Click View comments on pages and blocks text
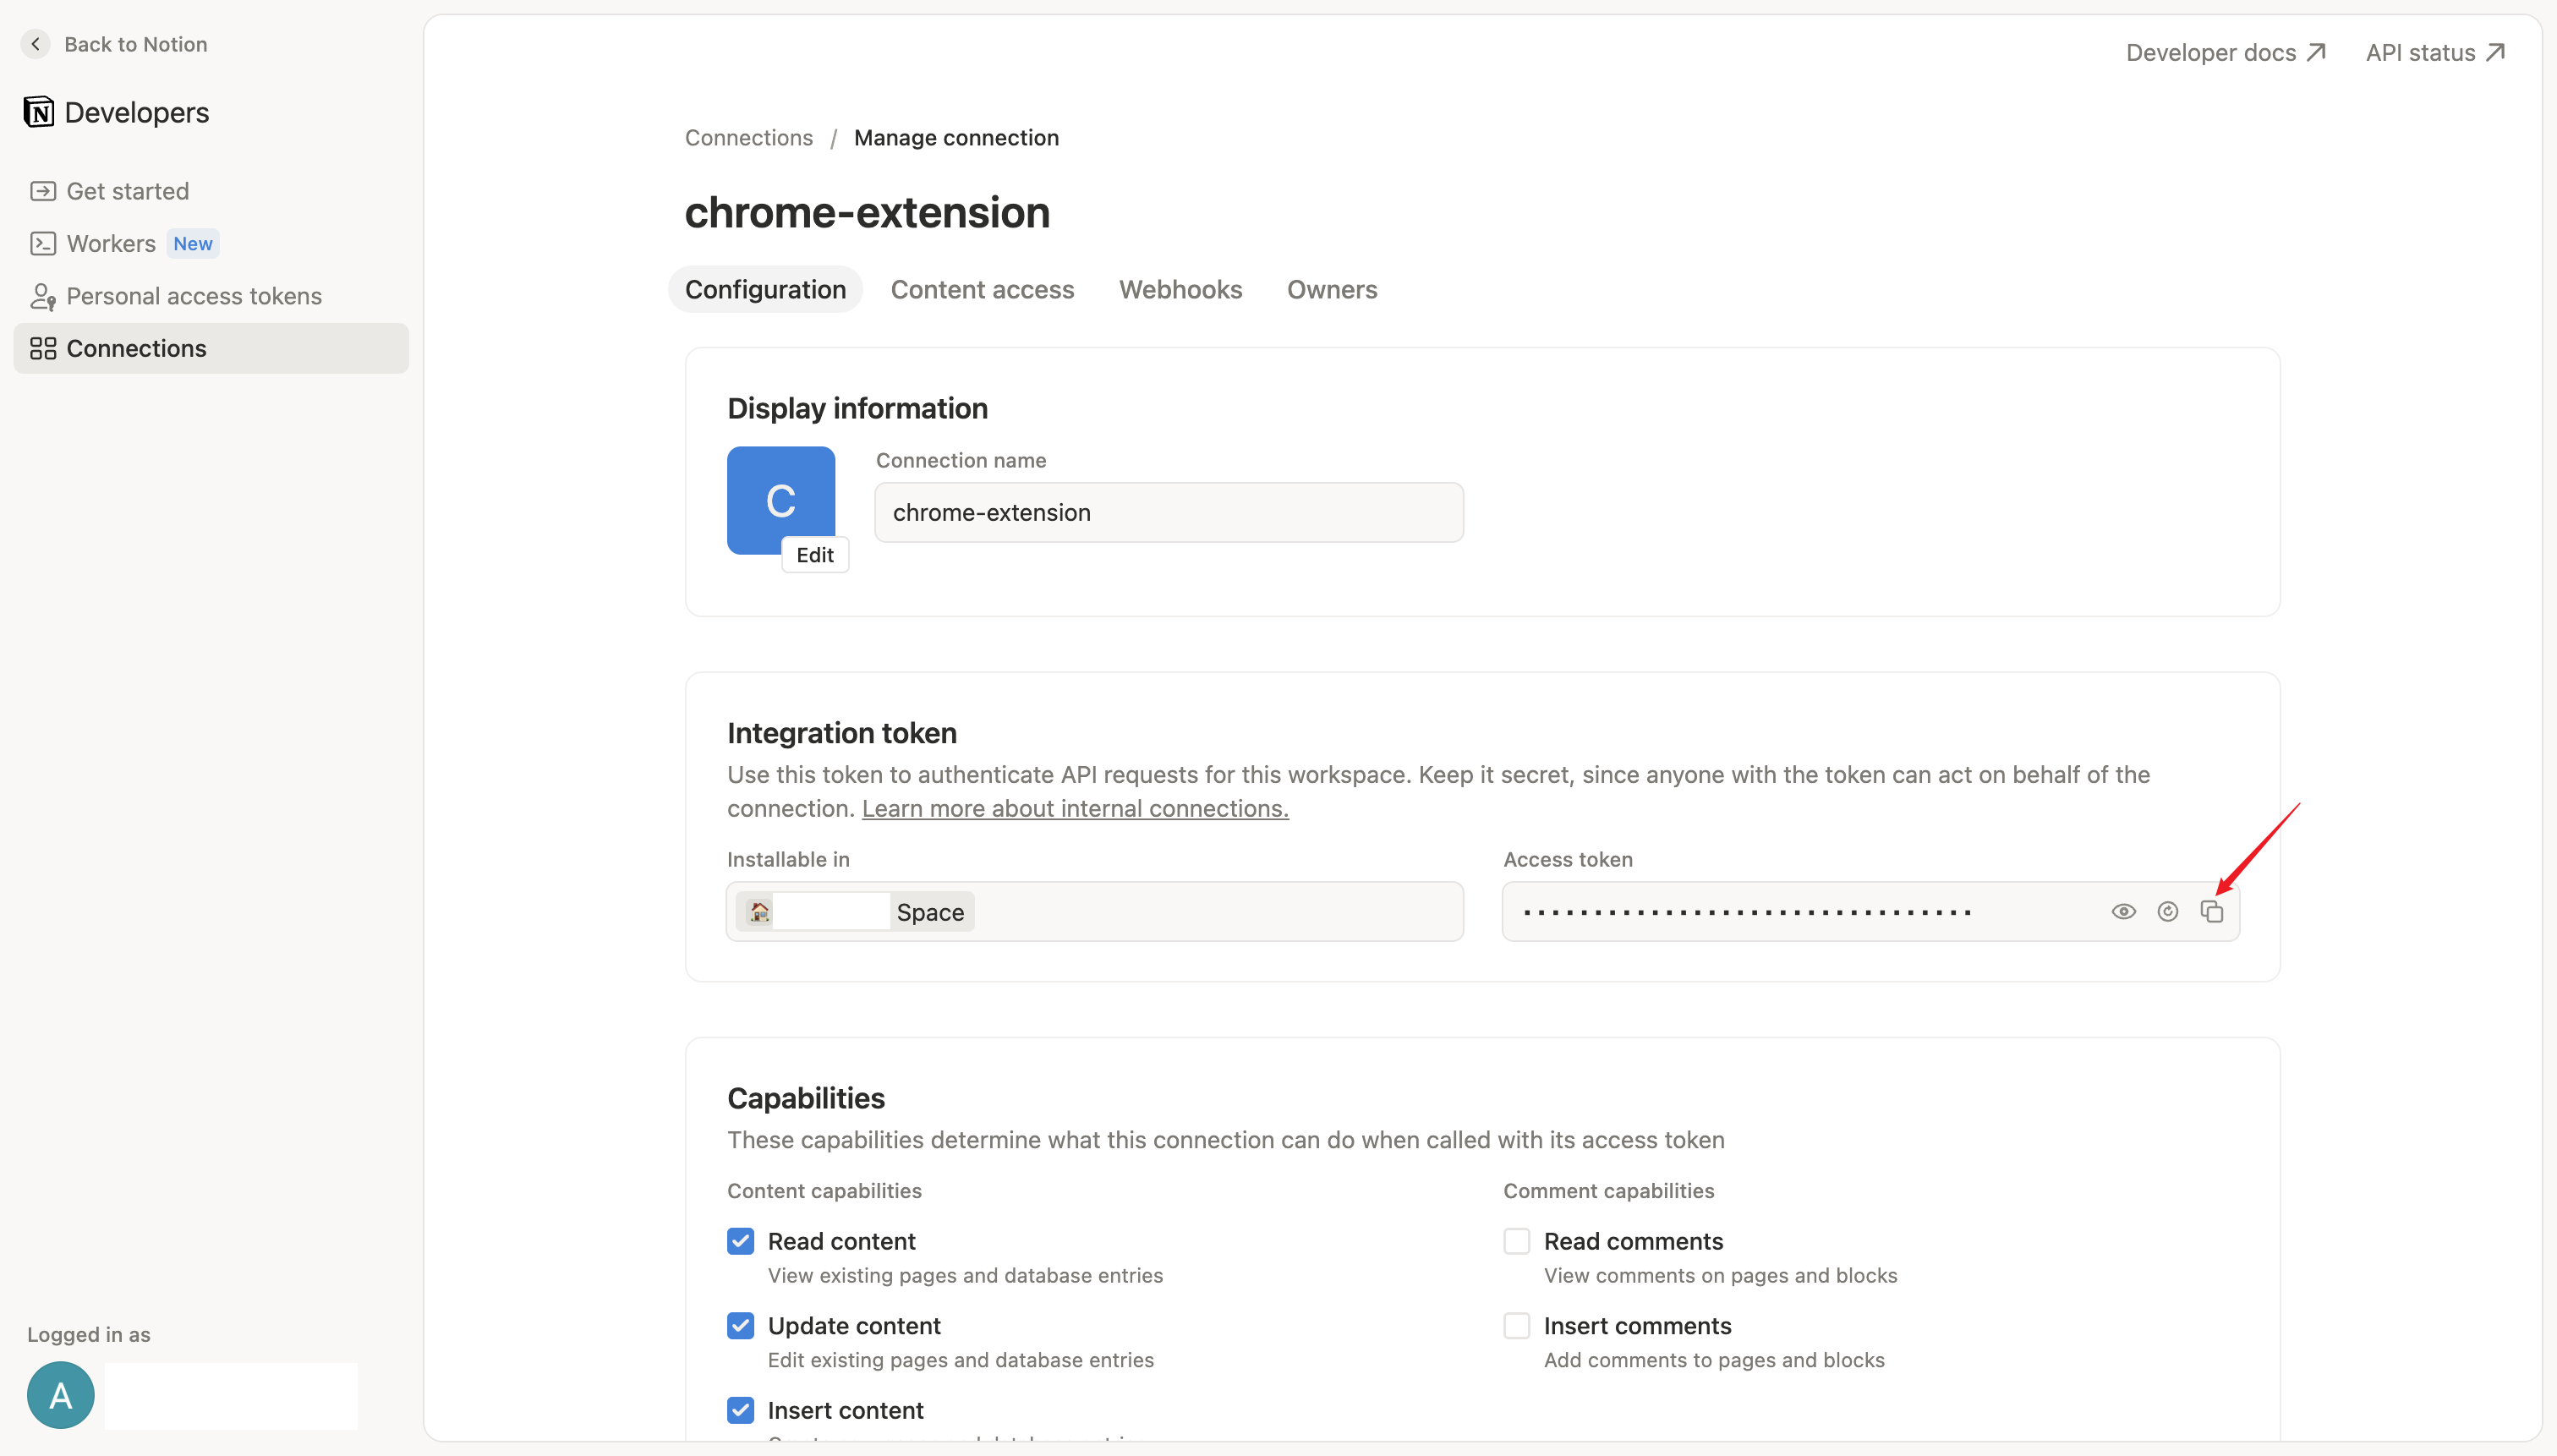The height and width of the screenshot is (1456, 2557). coord(1720,1275)
